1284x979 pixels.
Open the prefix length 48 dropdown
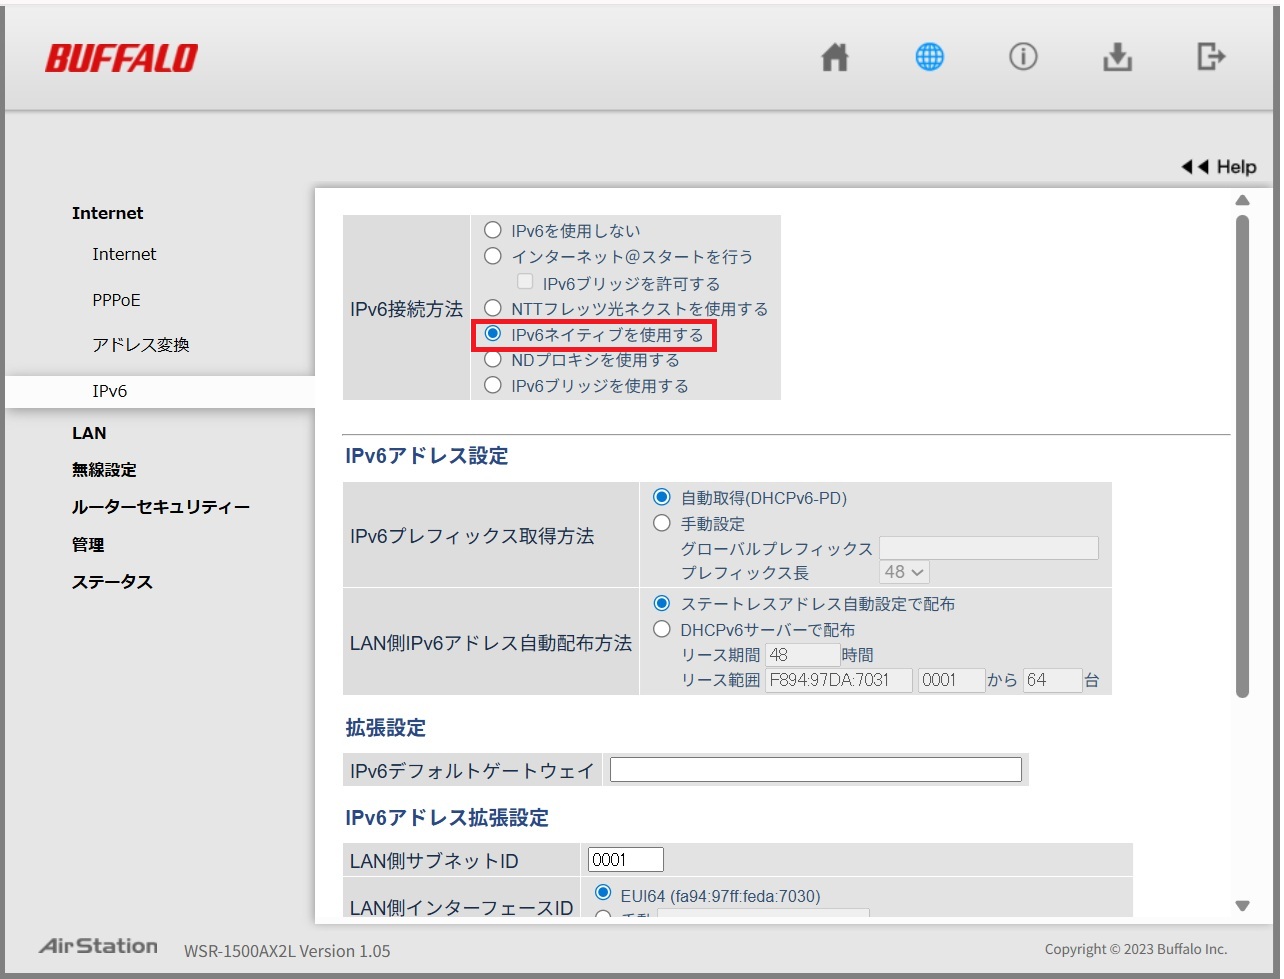click(904, 572)
